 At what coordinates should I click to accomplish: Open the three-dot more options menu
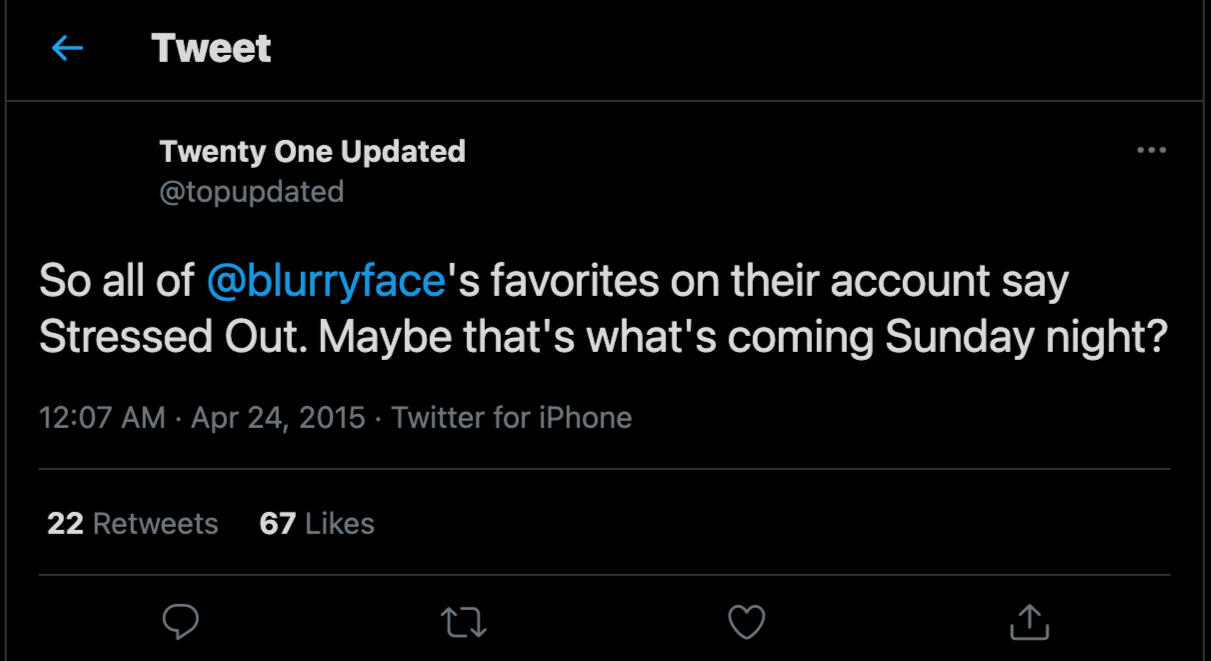pyautogui.click(x=1152, y=151)
